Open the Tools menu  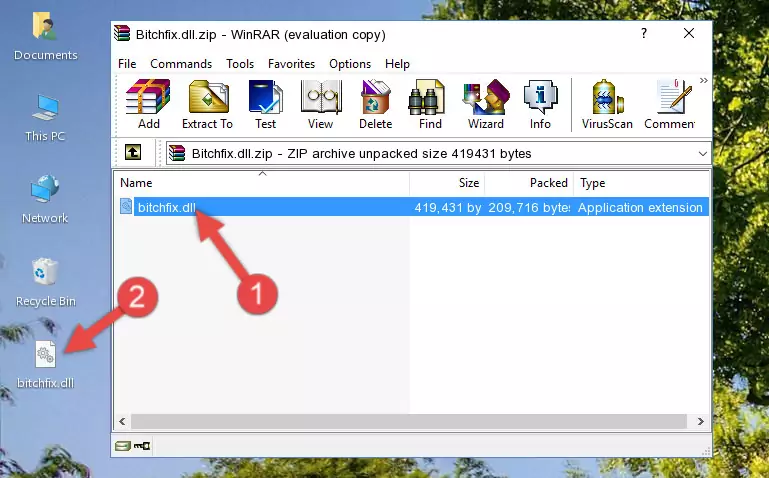coord(240,64)
